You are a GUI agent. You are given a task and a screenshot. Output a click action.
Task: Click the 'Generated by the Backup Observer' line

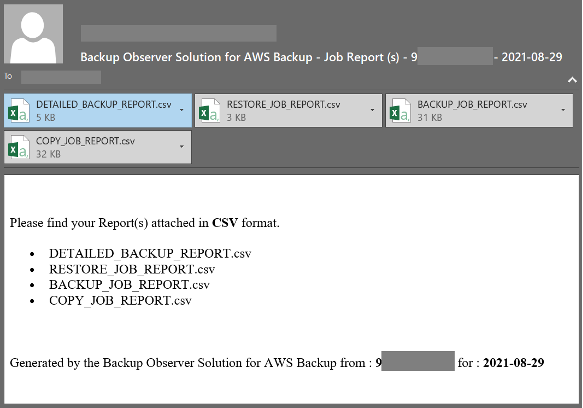pos(277,362)
